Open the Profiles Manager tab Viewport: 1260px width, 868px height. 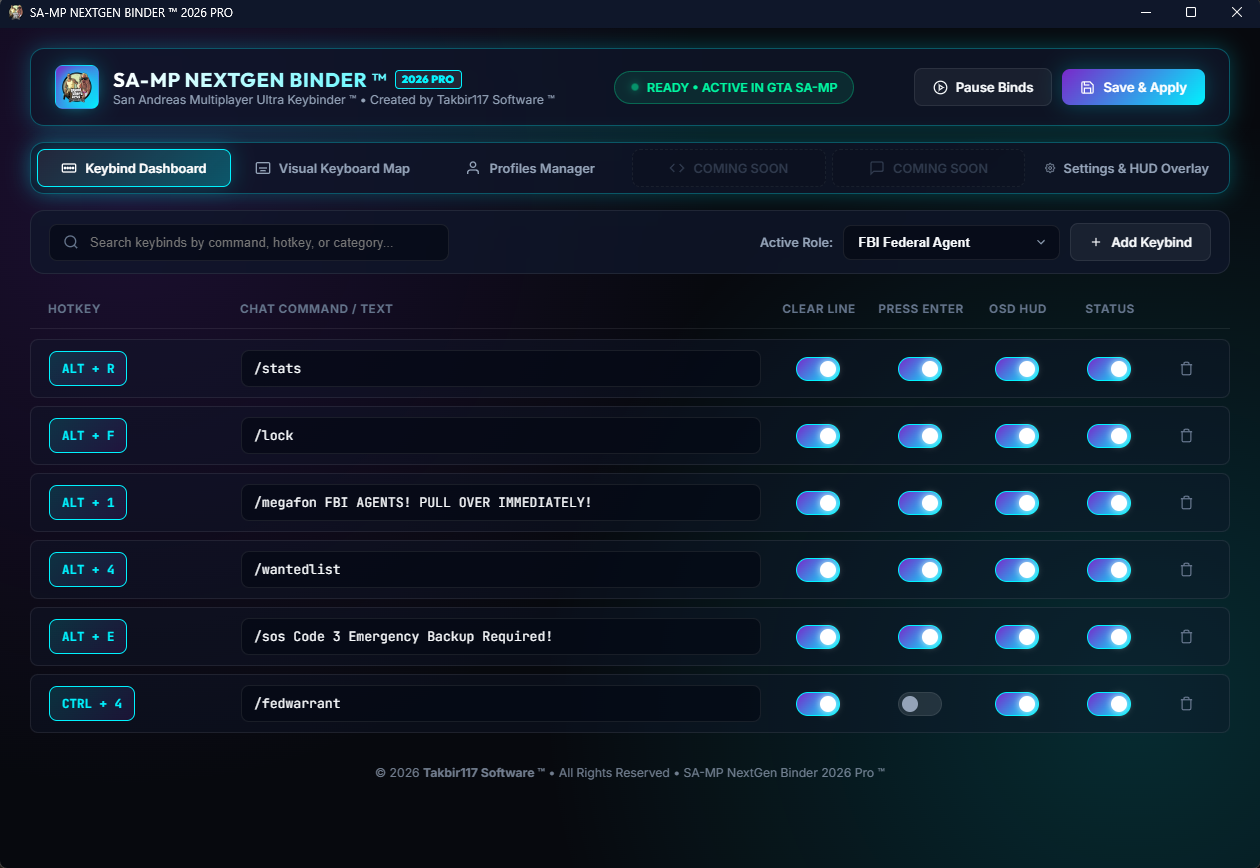530,168
